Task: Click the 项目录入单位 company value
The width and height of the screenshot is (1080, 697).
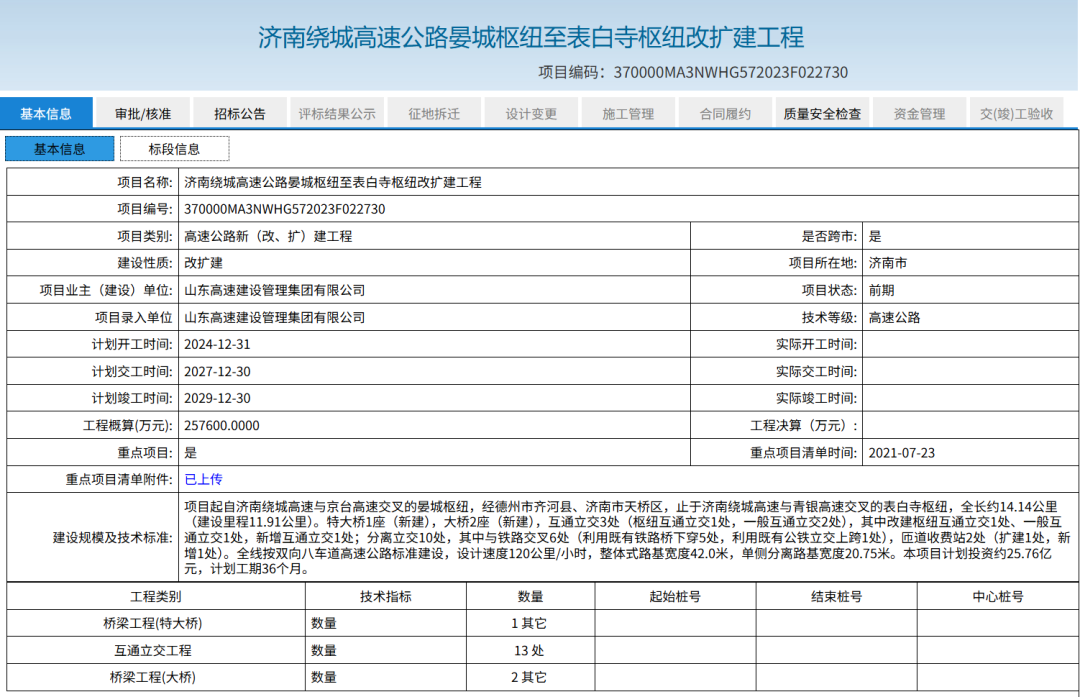Action: pos(274,318)
